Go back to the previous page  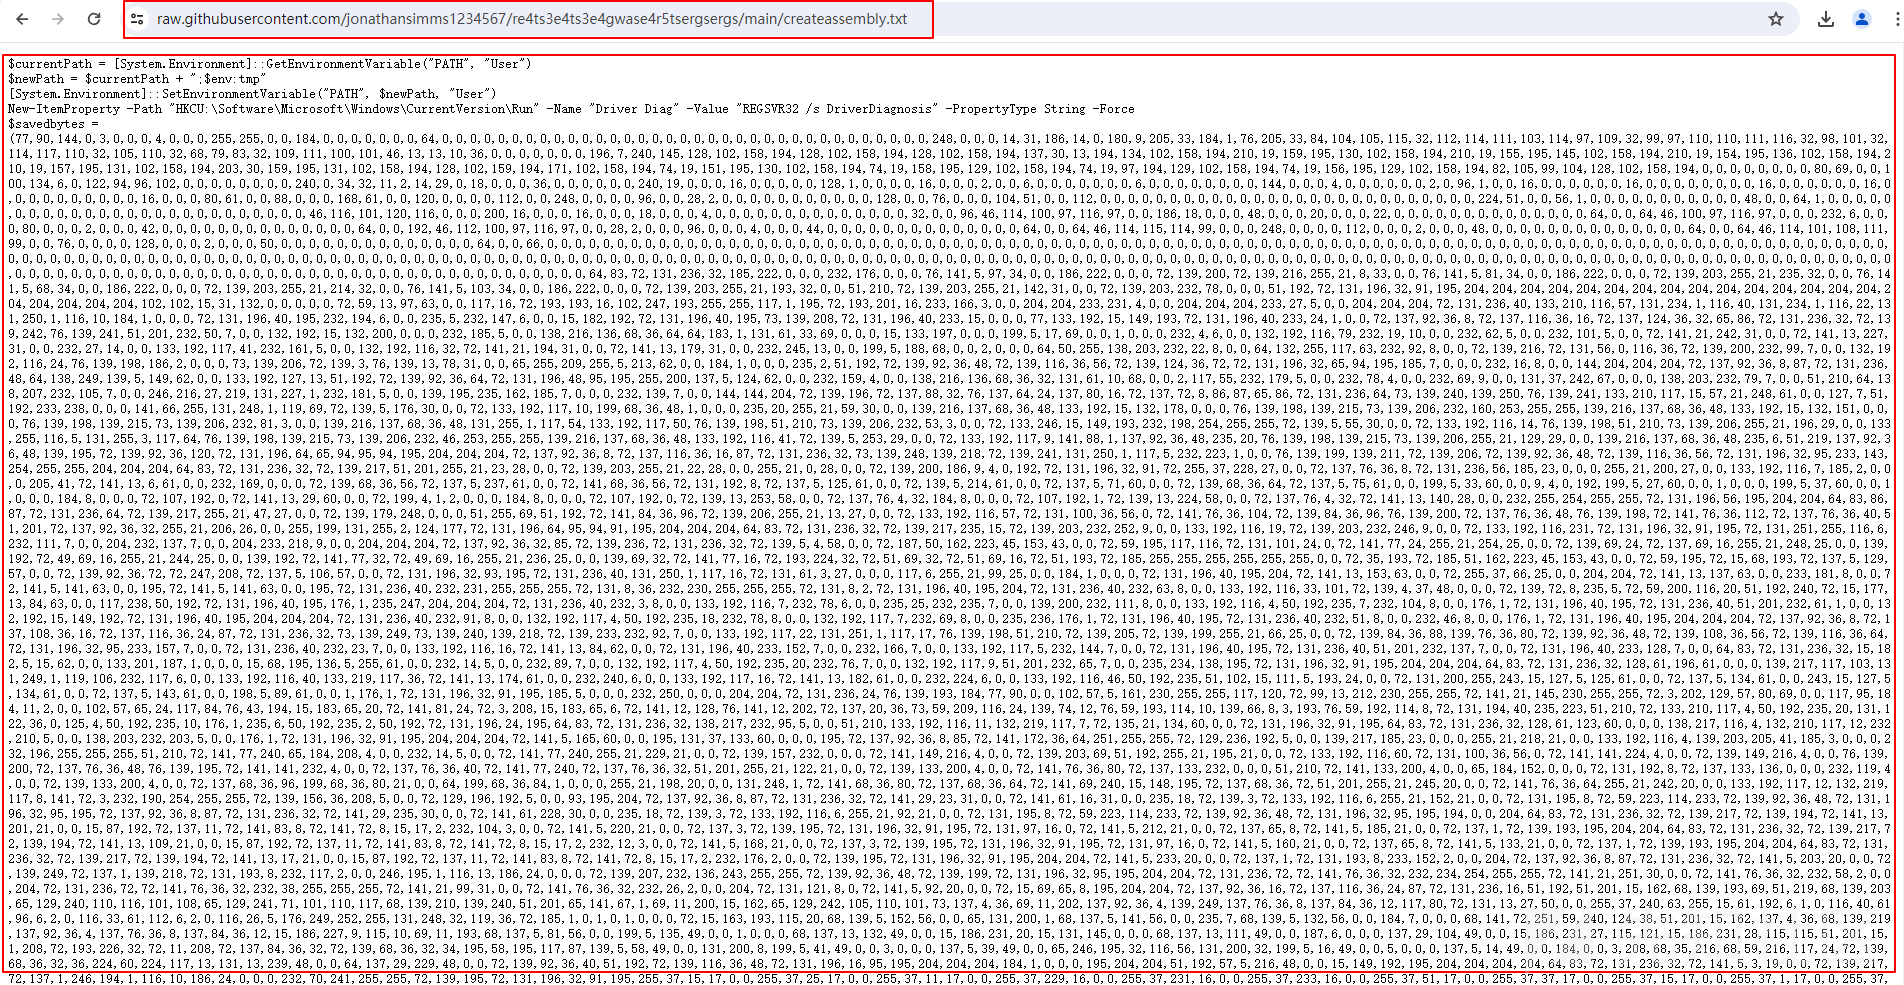pos(22,19)
